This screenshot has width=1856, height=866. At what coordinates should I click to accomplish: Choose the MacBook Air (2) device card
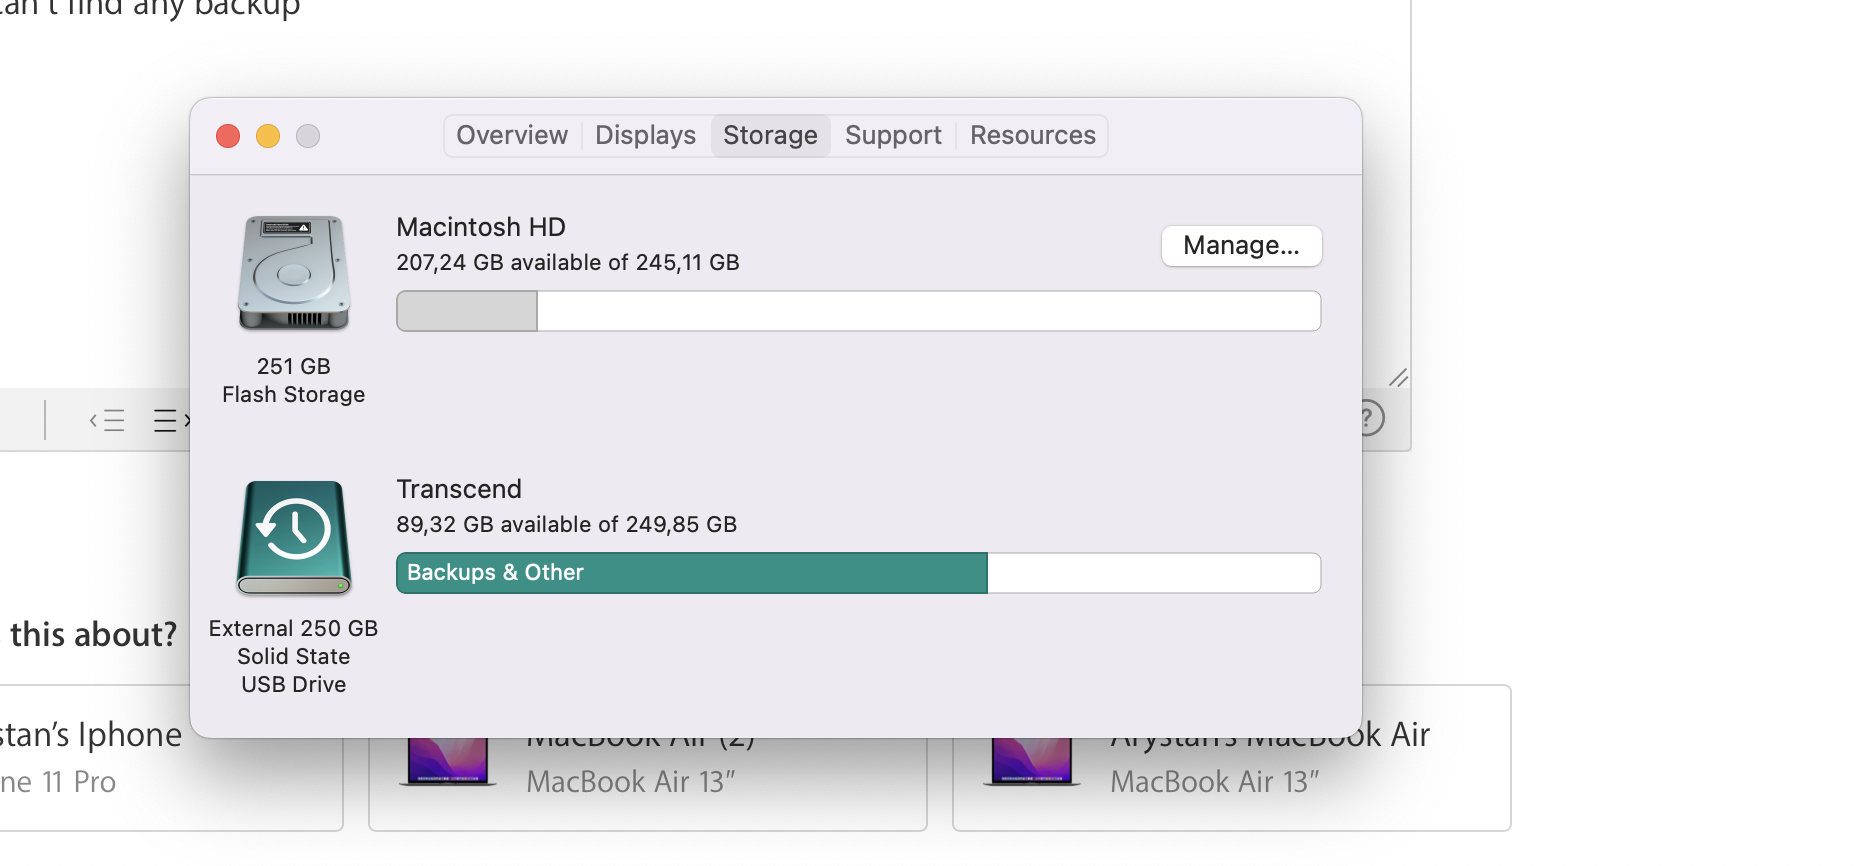(647, 785)
